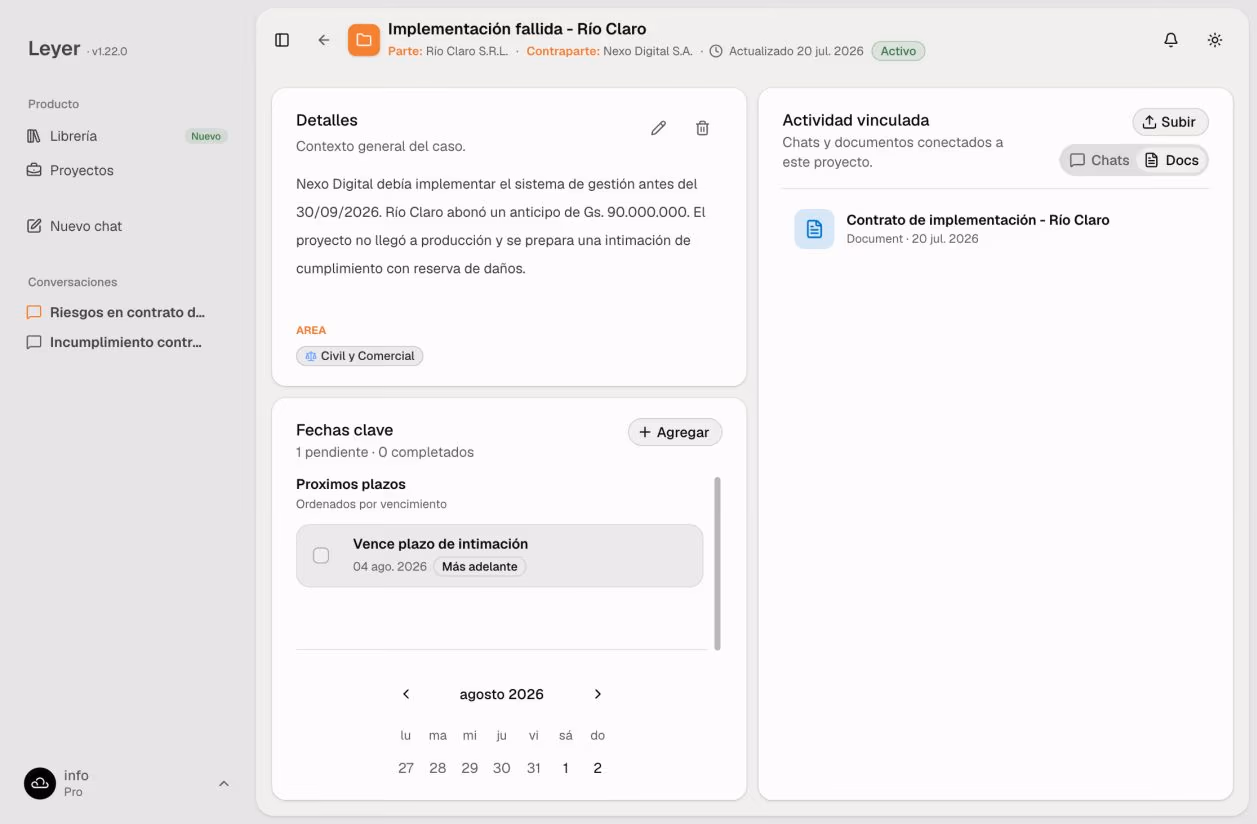
Task: Select day 29 in the calendar
Action: point(470,768)
